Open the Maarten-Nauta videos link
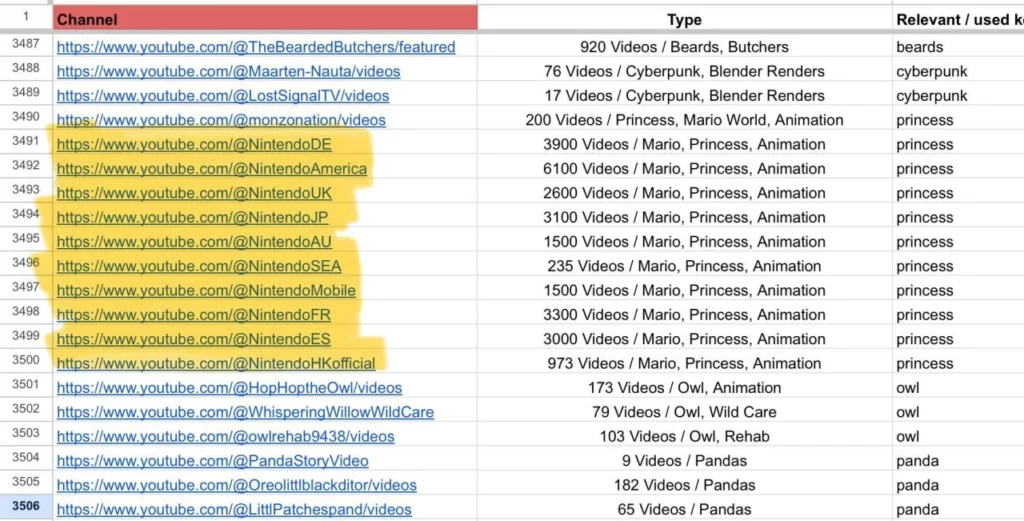The height and width of the screenshot is (521, 1024). pyautogui.click(x=229, y=71)
